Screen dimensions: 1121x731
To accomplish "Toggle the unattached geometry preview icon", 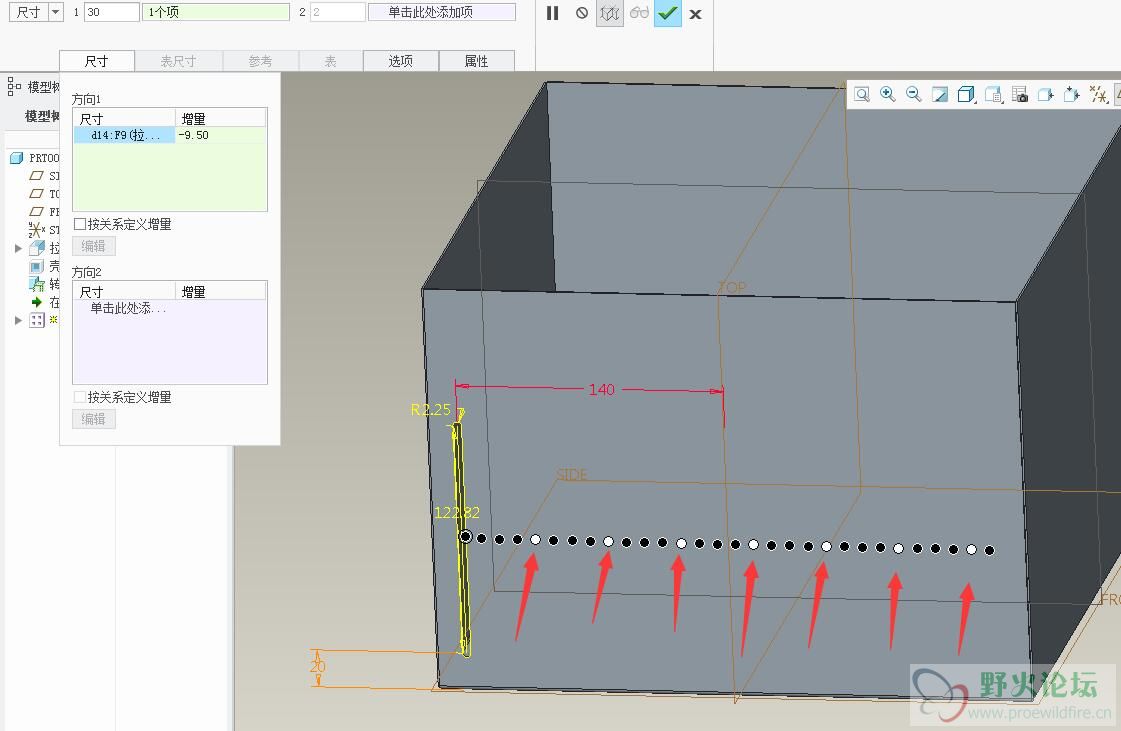I will pos(610,13).
